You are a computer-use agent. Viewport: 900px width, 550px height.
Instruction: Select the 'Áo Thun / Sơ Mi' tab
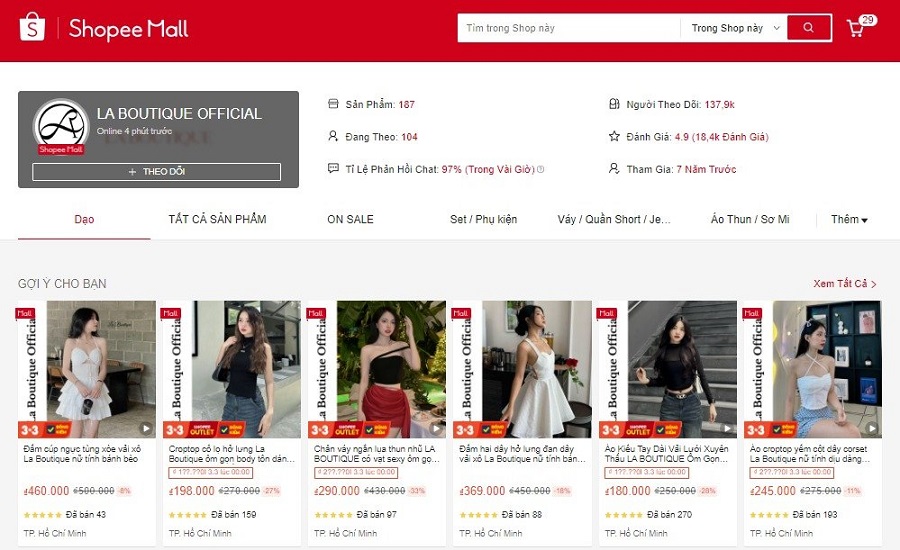coord(750,219)
